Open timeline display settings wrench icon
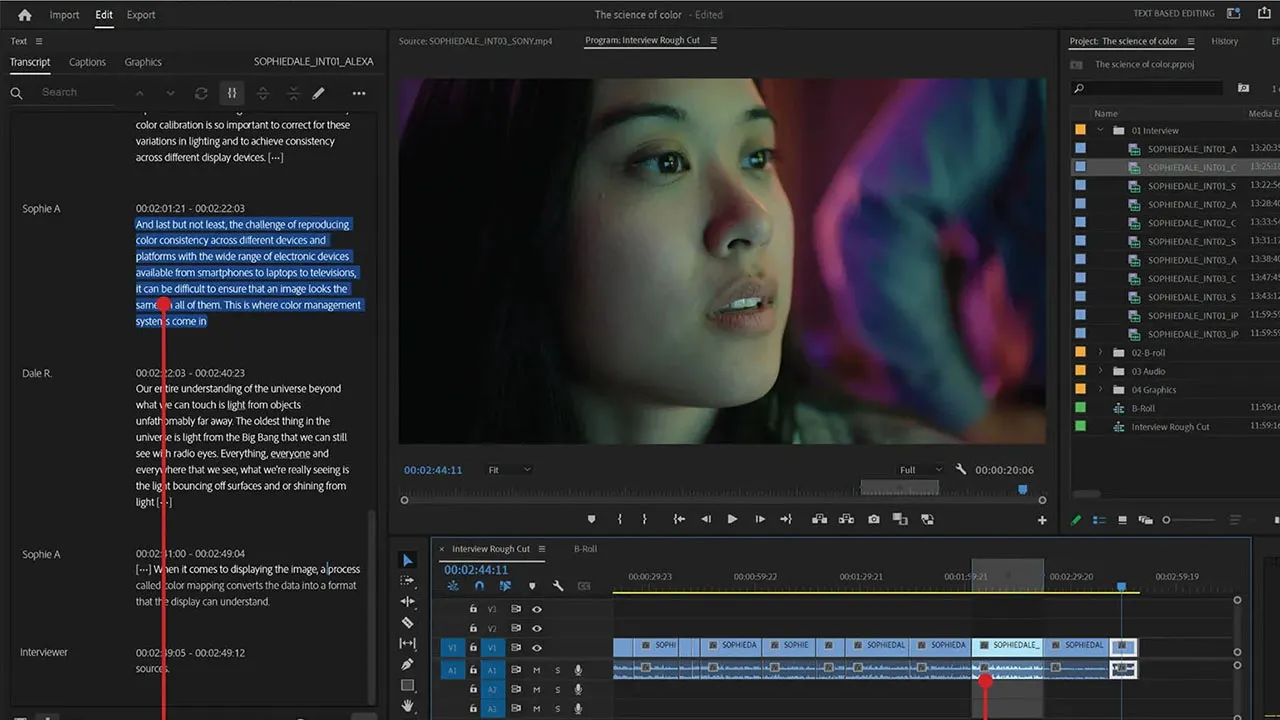This screenshot has width=1280, height=720. tap(558, 586)
